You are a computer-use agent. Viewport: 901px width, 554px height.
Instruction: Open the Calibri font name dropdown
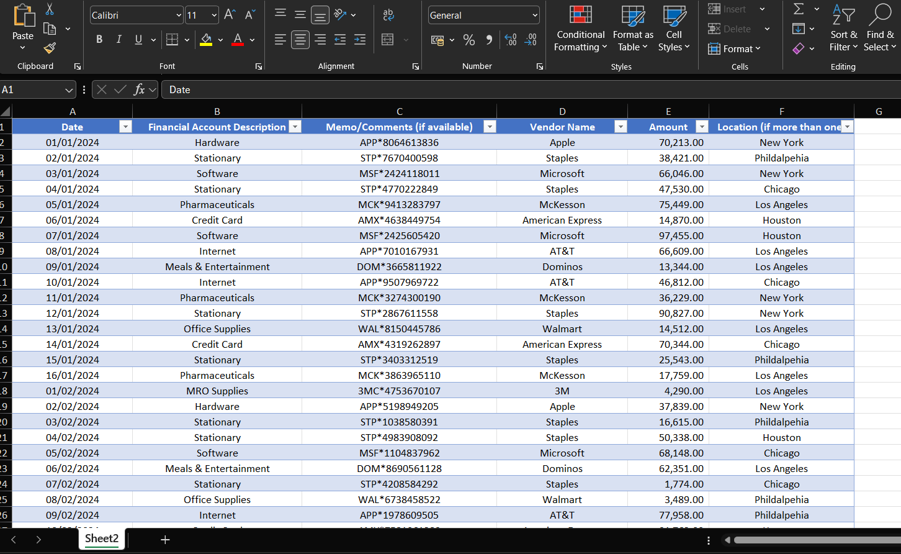[179, 16]
